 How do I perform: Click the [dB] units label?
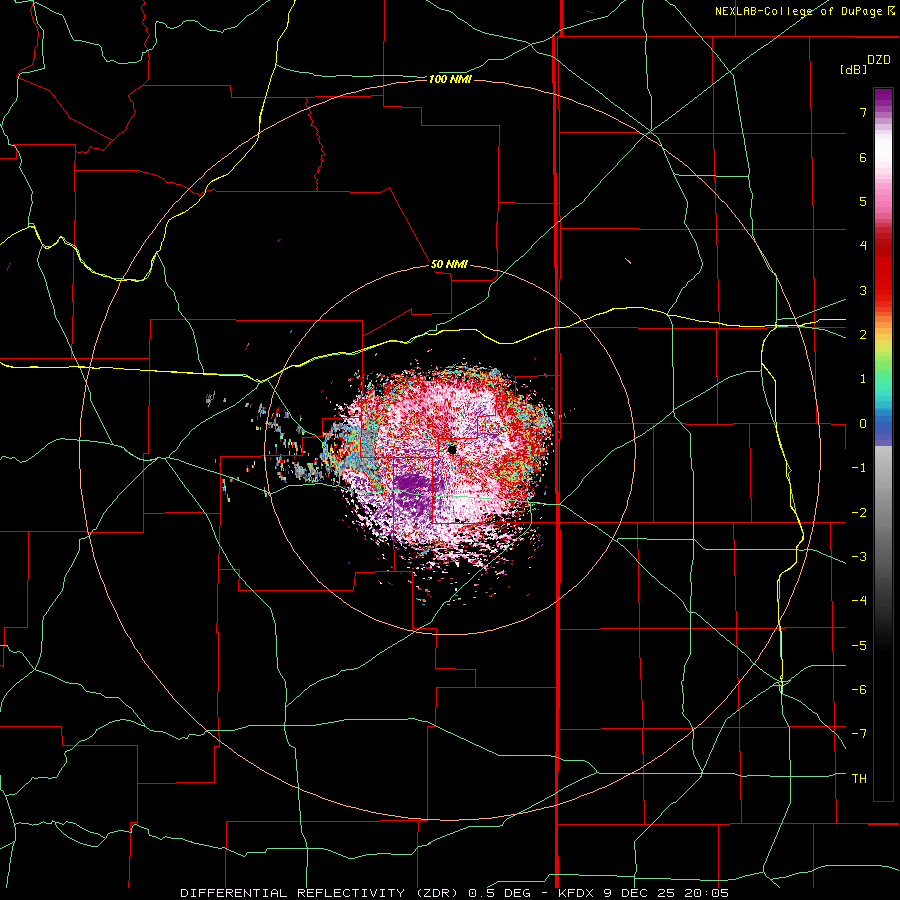coord(853,69)
